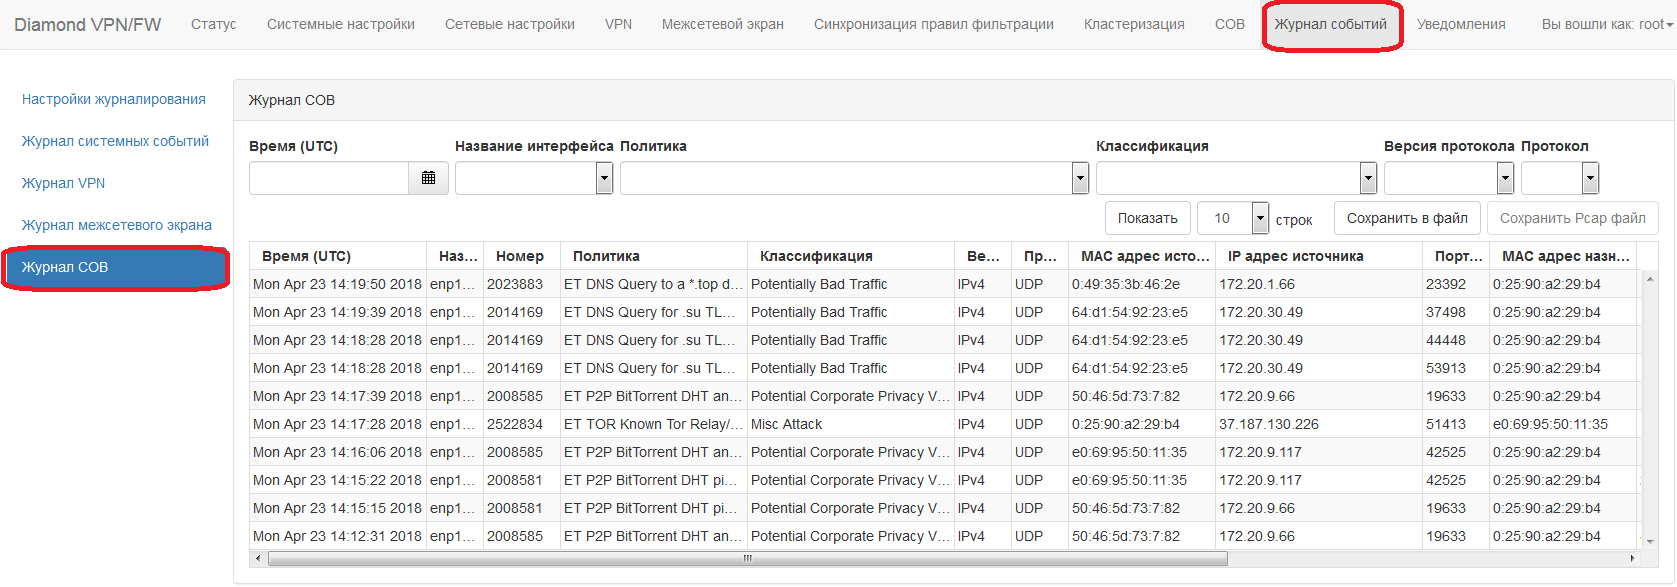Go to the Межсетевой экран menu
Image resolution: width=1677 pixels, height=587 pixels.
click(722, 24)
